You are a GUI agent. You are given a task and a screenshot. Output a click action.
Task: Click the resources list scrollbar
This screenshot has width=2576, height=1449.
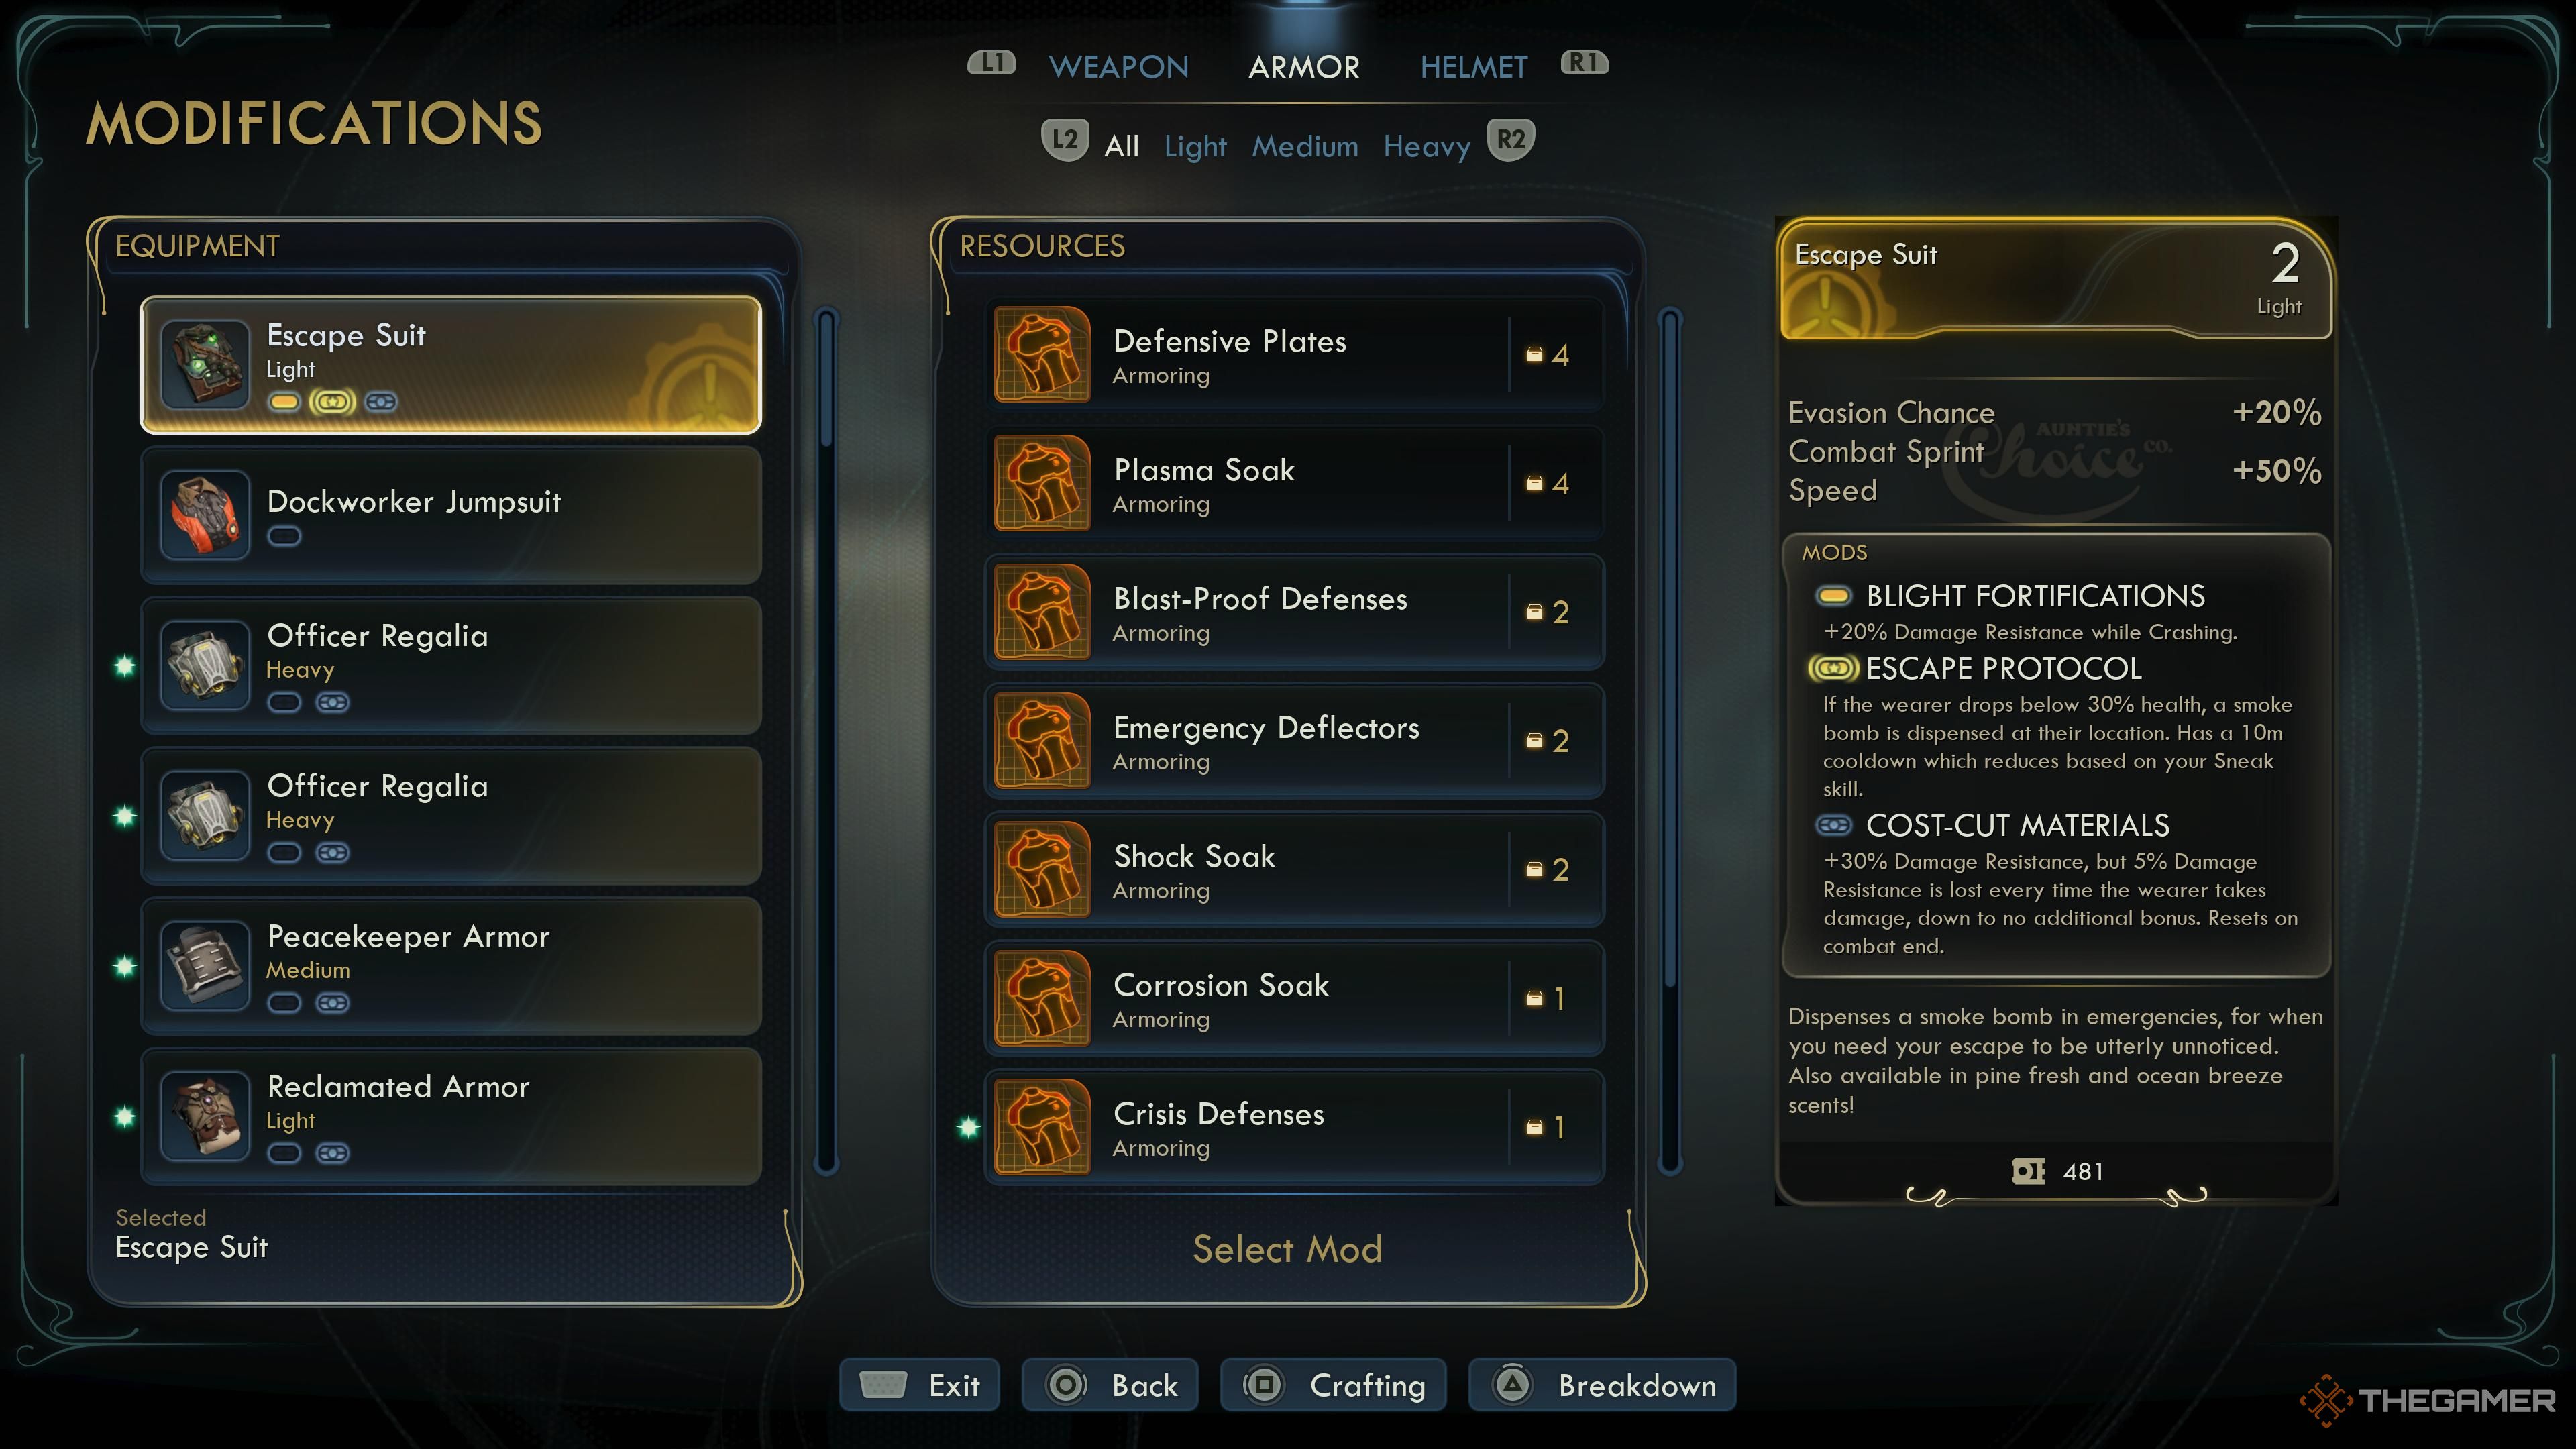[x=1670, y=741]
